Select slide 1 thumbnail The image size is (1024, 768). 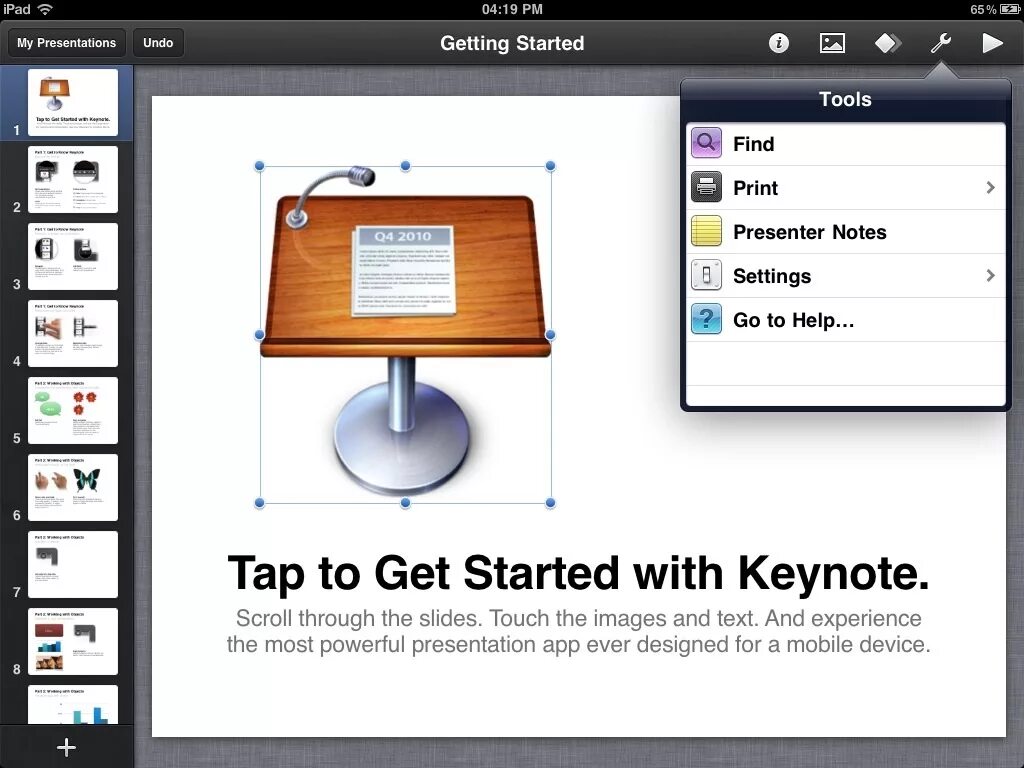point(72,102)
